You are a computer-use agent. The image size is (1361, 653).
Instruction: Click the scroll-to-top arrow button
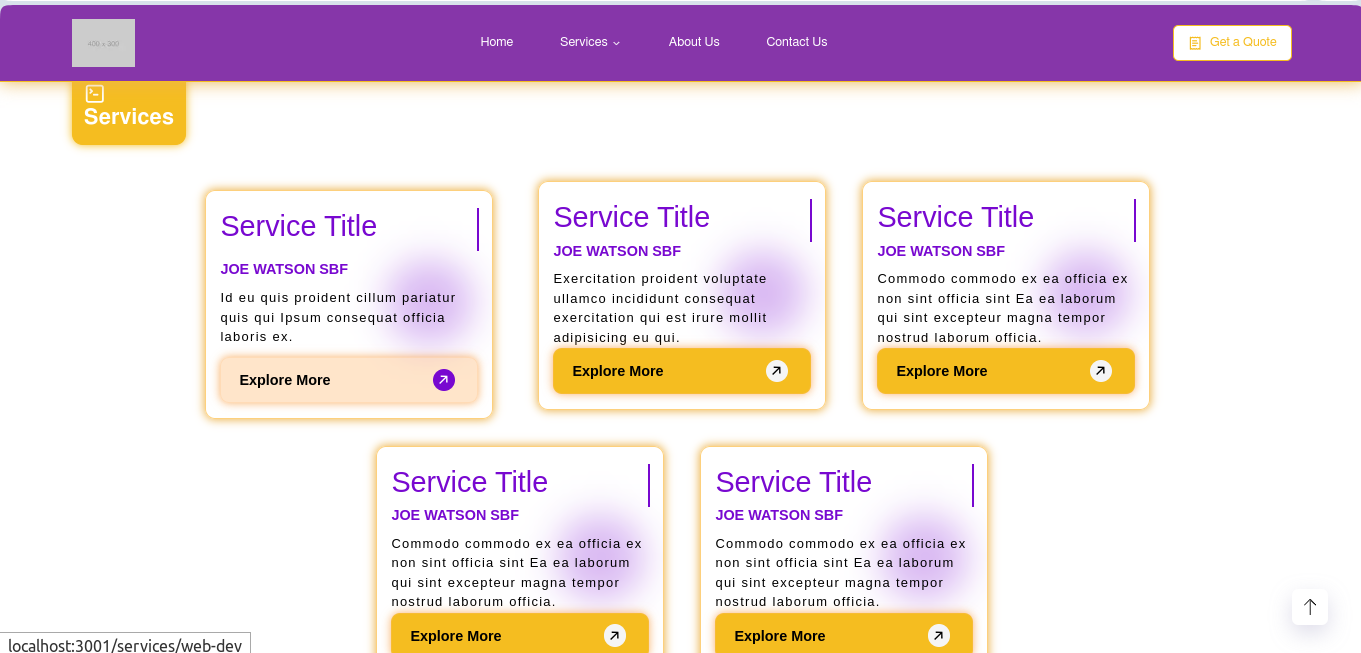coord(1310,607)
